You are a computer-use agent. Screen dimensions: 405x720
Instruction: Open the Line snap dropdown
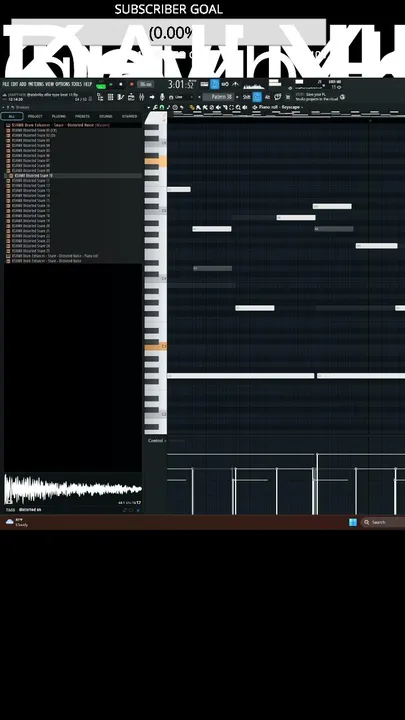coord(181,97)
